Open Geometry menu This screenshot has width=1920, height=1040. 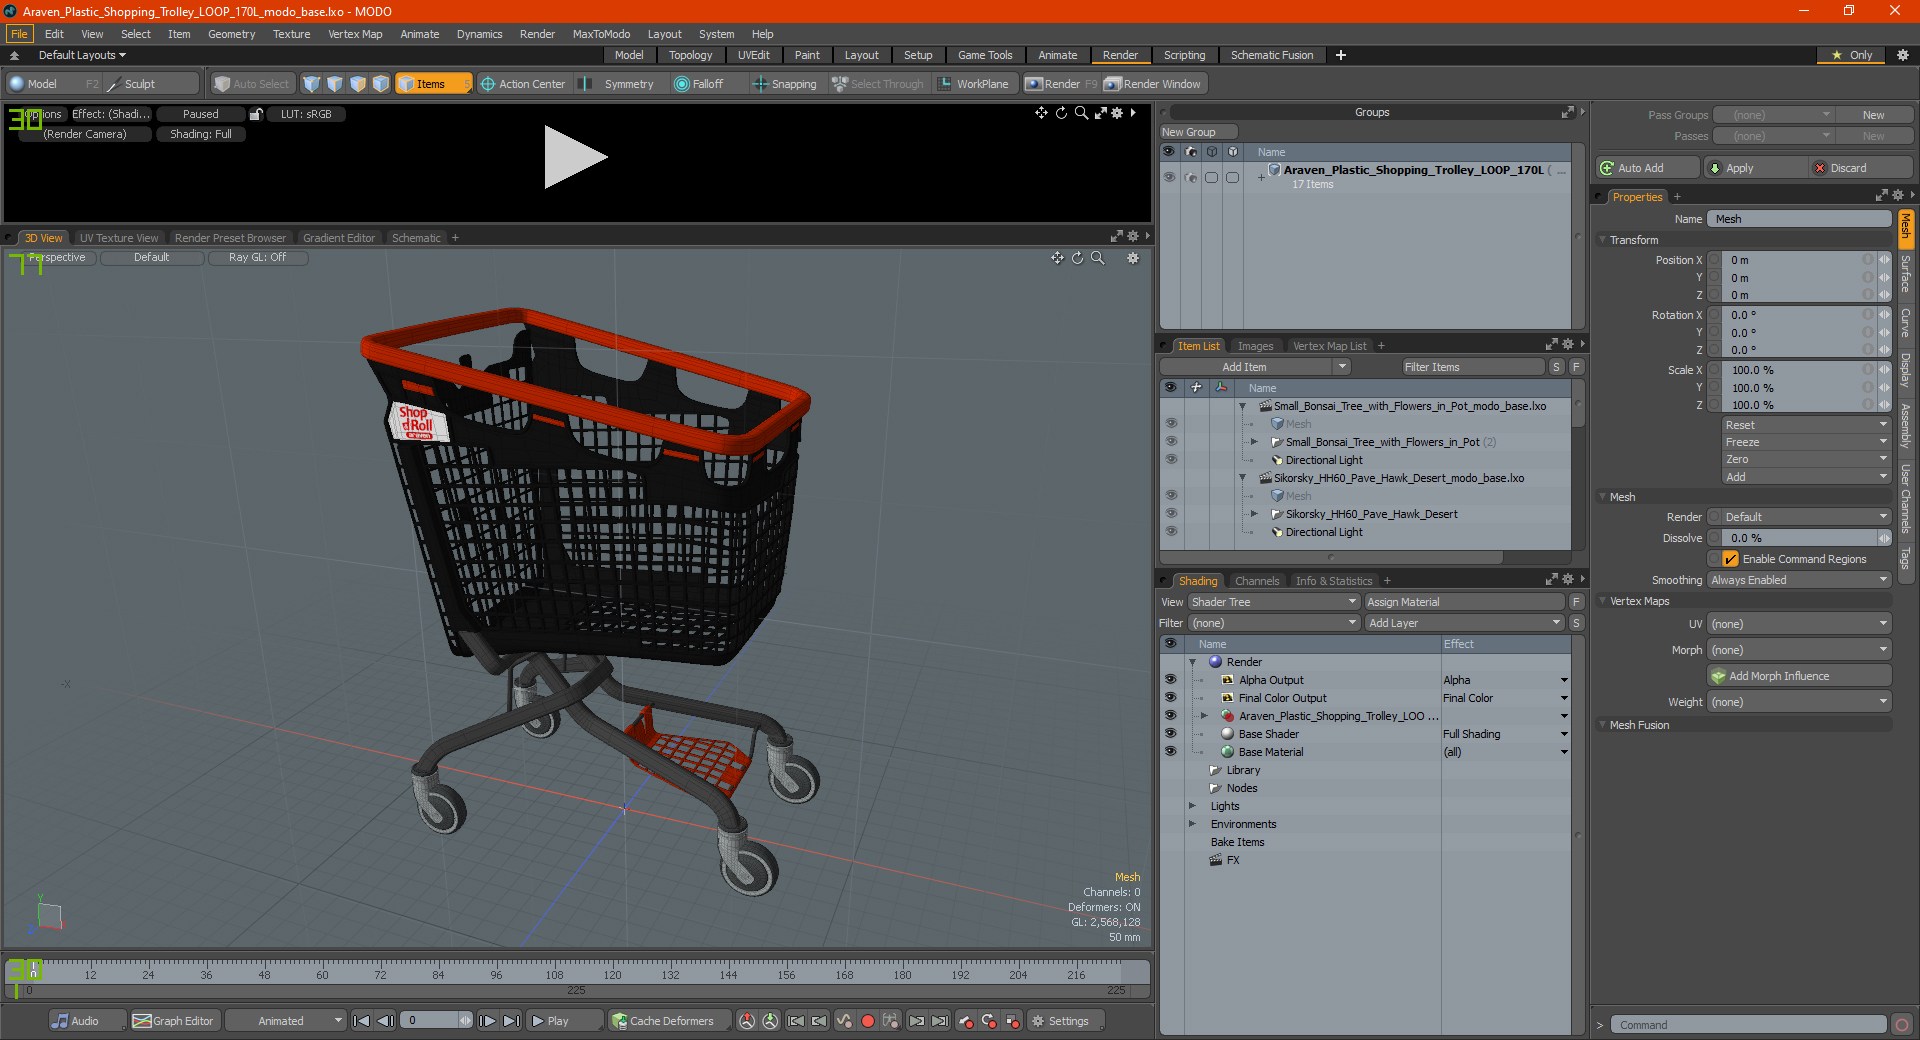click(231, 34)
